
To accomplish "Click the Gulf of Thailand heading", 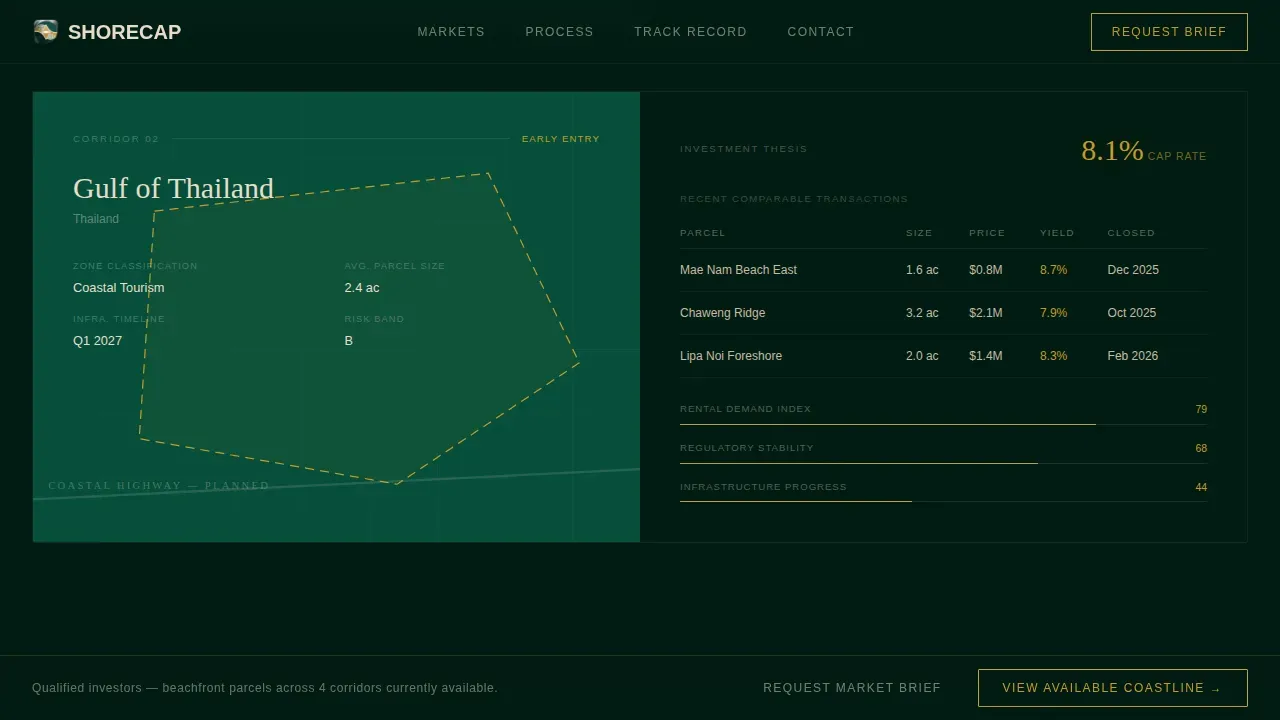I will [173, 188].
